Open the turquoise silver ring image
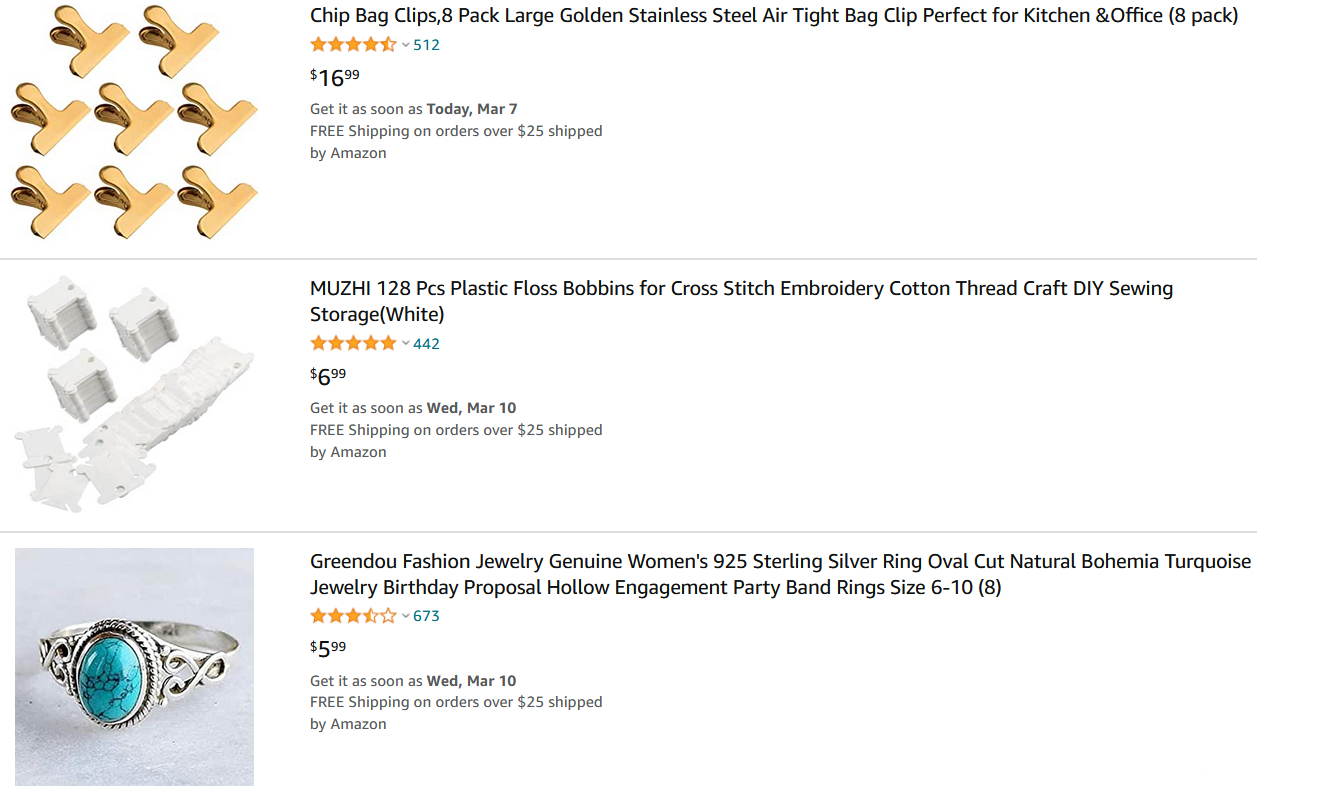1334x801 pixels. 134,666
